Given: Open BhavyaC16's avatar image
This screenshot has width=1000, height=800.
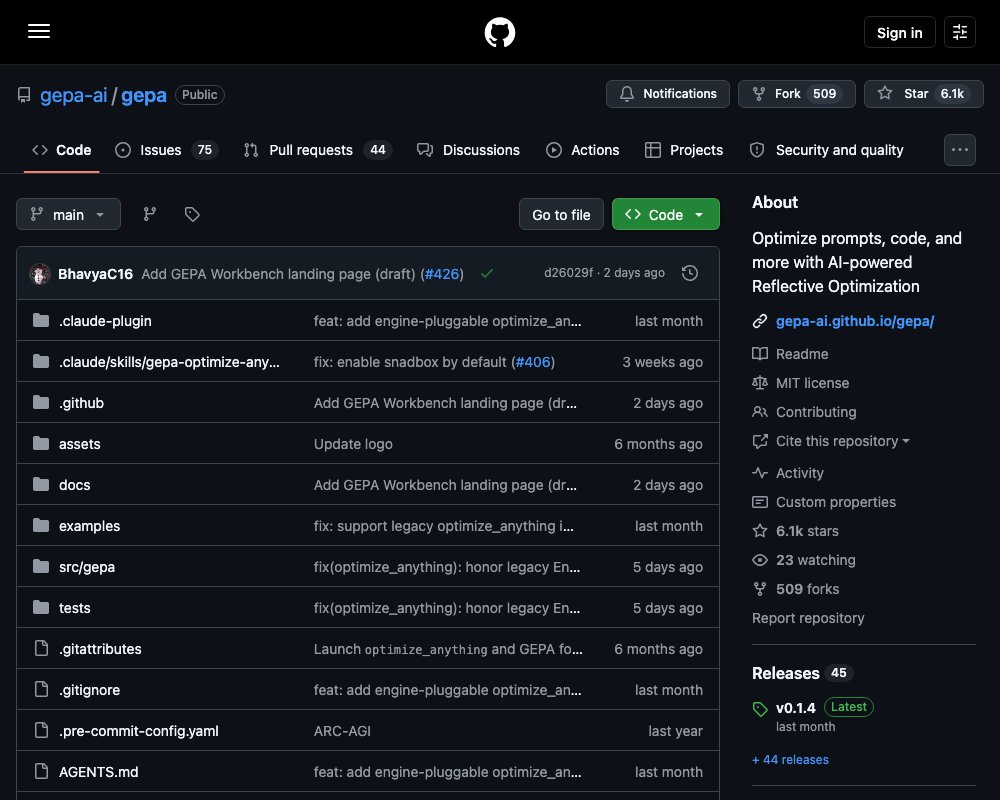Looking at the screenshot, I should (x=40, y=274).
